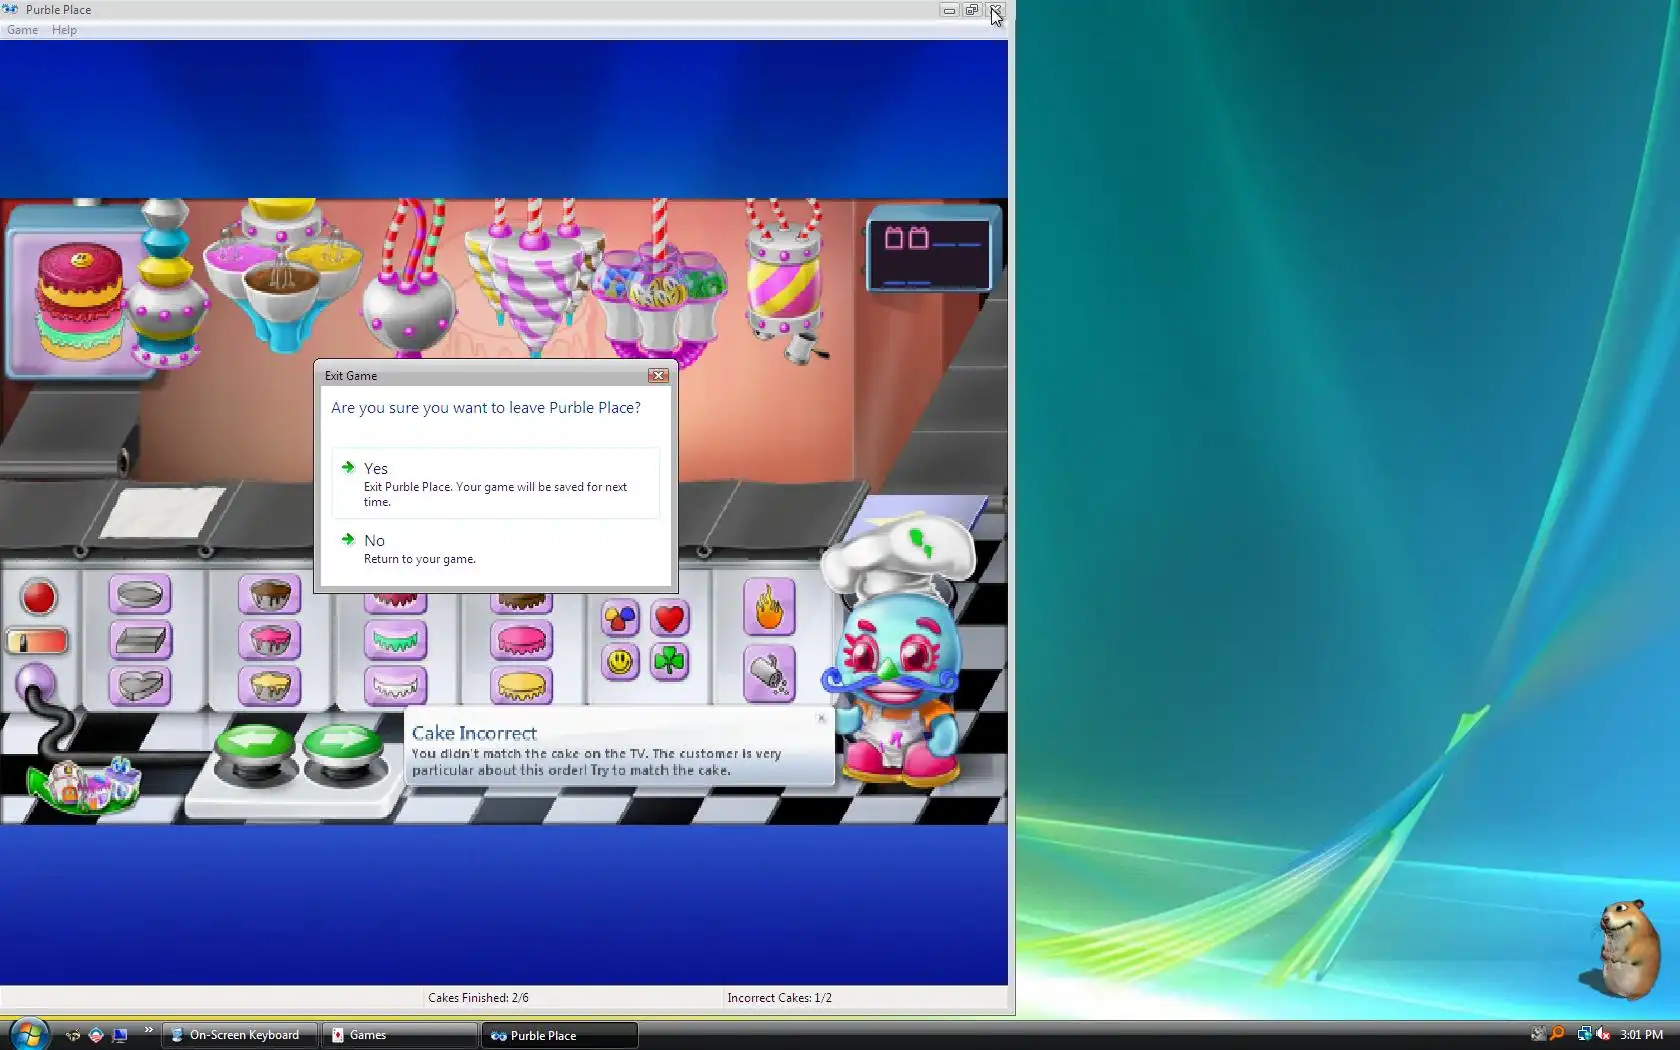Click the 'Incorrect Cakes: 1/2' status text

(779, 998)
